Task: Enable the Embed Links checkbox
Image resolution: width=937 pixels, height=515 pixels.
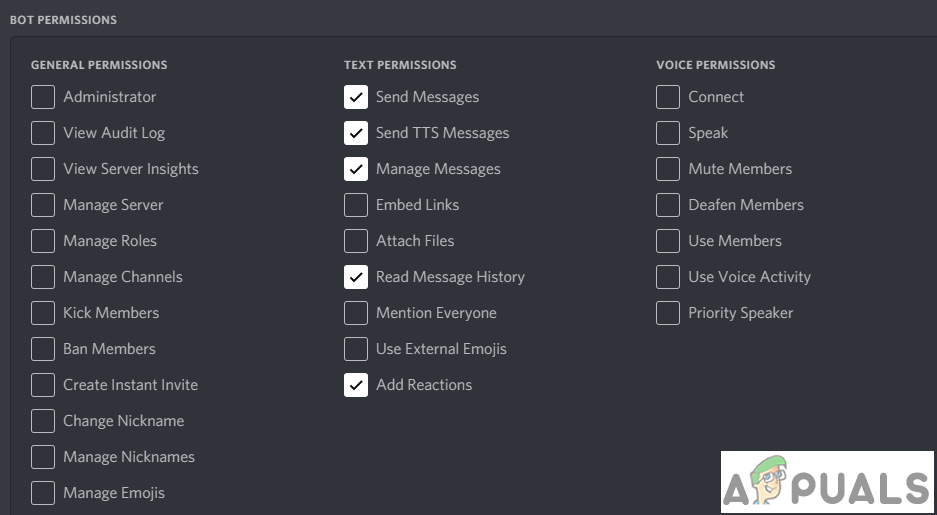Action: coord(356,205)
